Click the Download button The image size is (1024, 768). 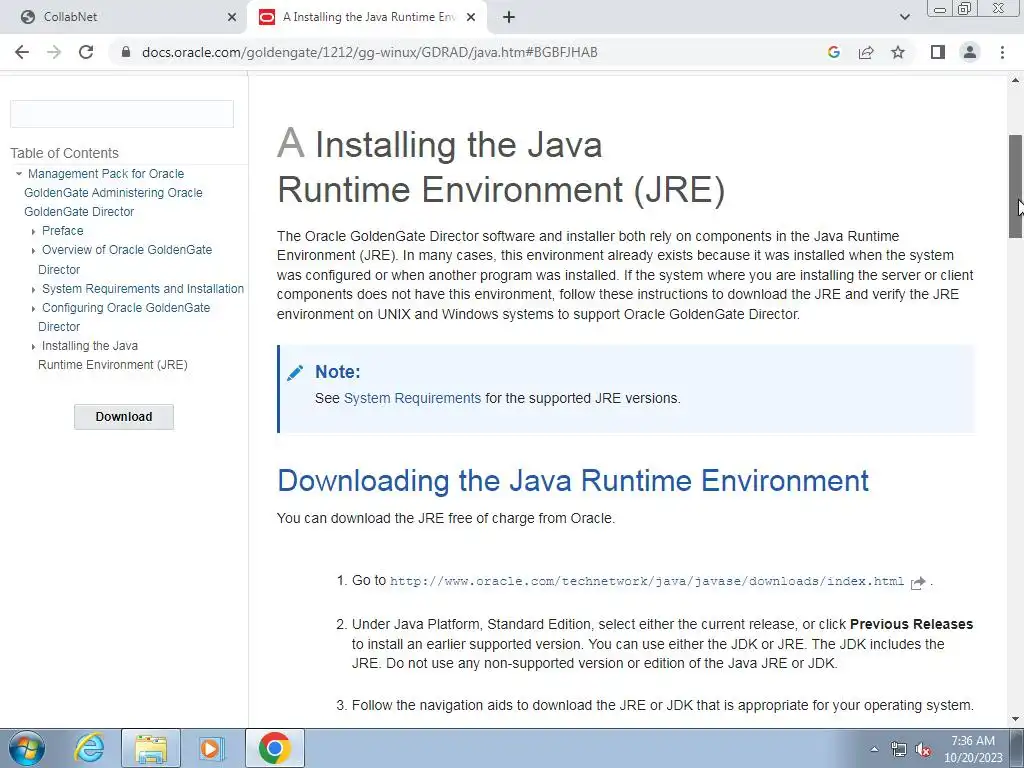(124, 417)
